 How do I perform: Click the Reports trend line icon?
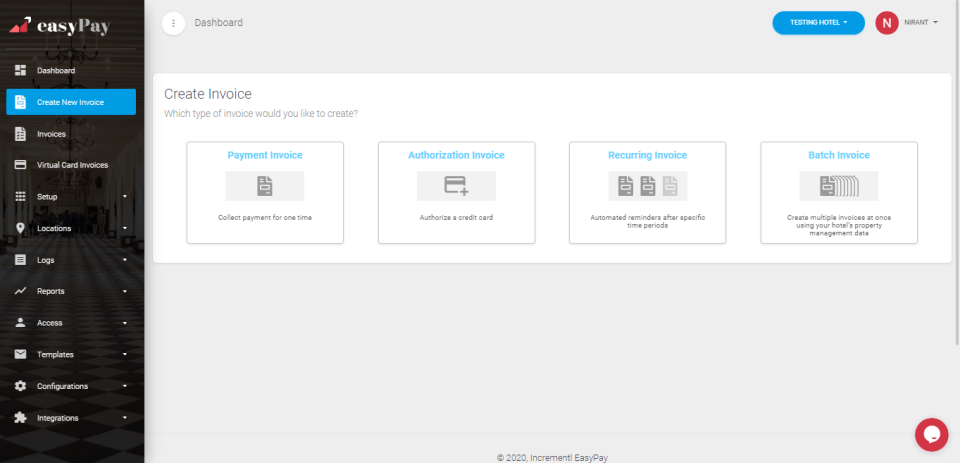point(20,291)
